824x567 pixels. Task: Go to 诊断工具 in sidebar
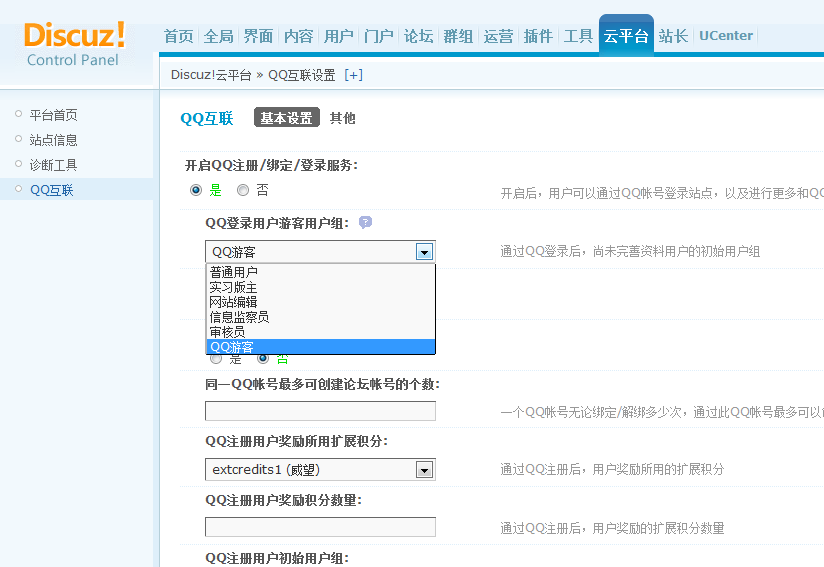point(53,165)
